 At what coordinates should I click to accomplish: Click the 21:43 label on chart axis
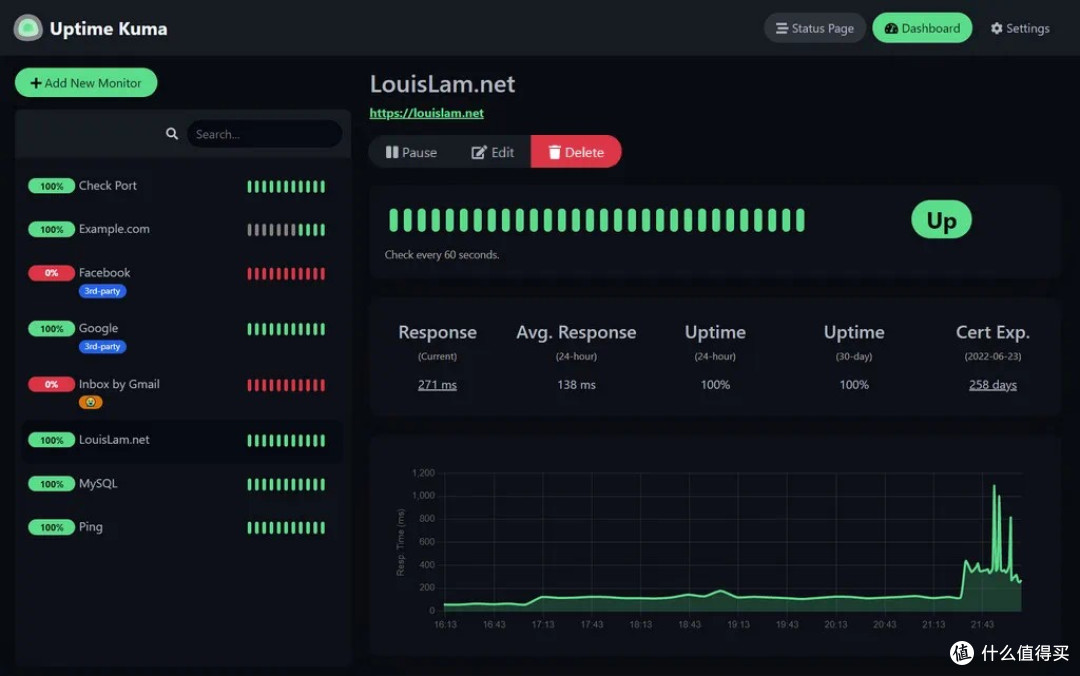click(982, 624)
